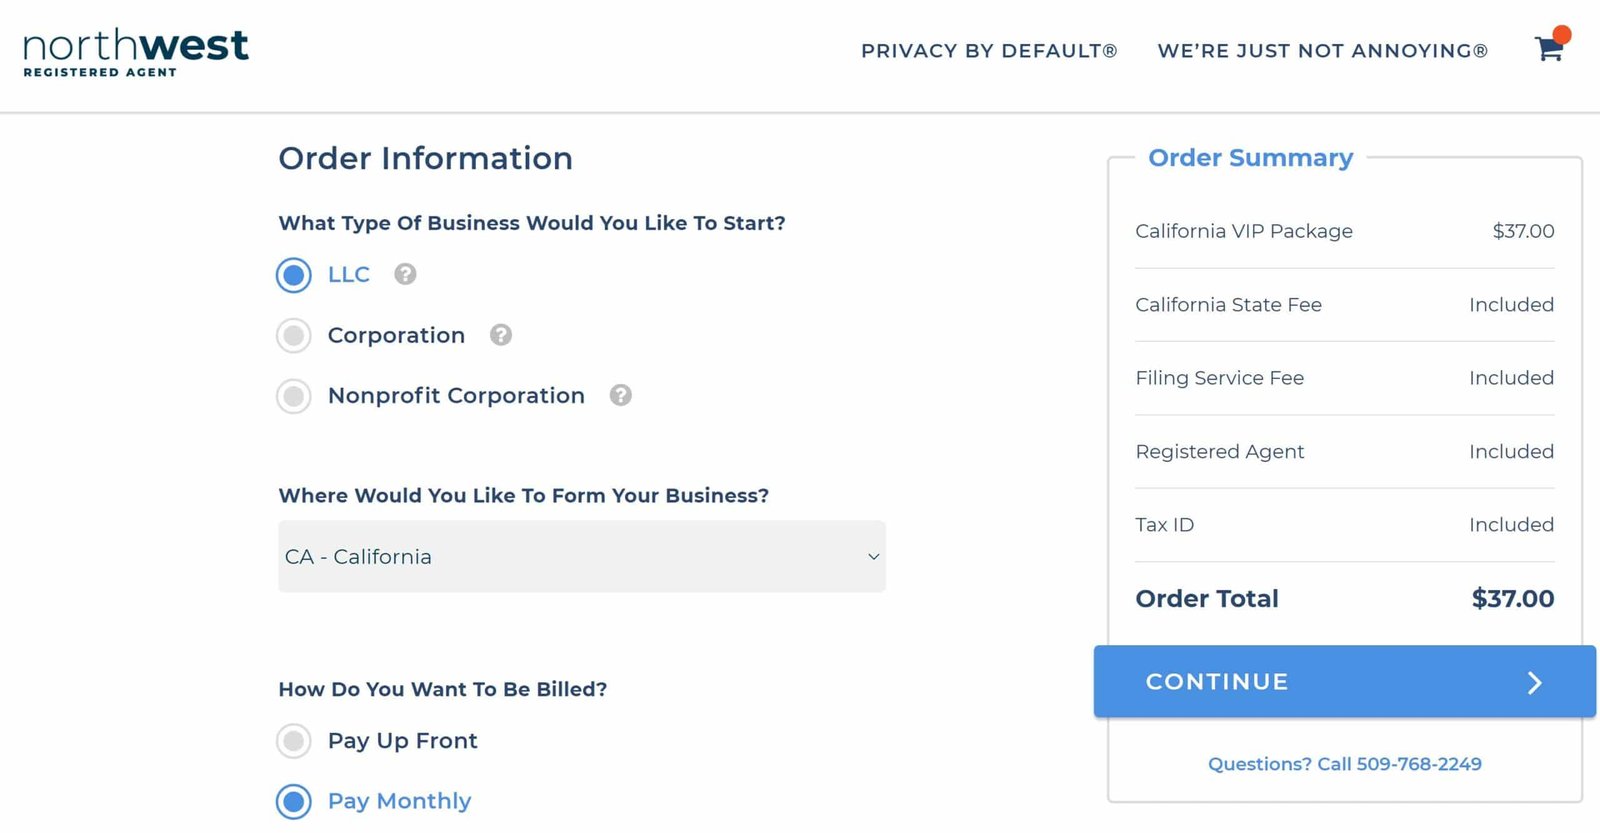The height and width of the screenshot is (833, 1600).
Task: Click the blue Continue button
Action: (1345, 681)
